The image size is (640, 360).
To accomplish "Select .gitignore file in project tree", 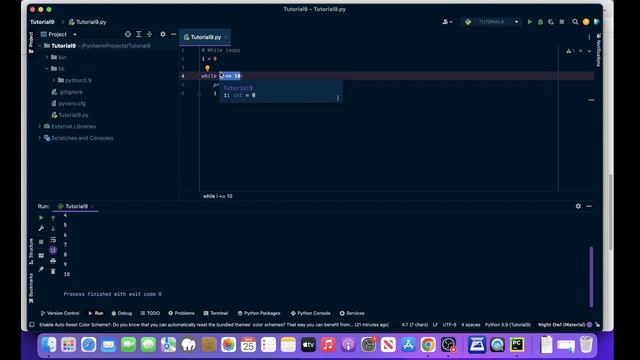I will [67, 92].
